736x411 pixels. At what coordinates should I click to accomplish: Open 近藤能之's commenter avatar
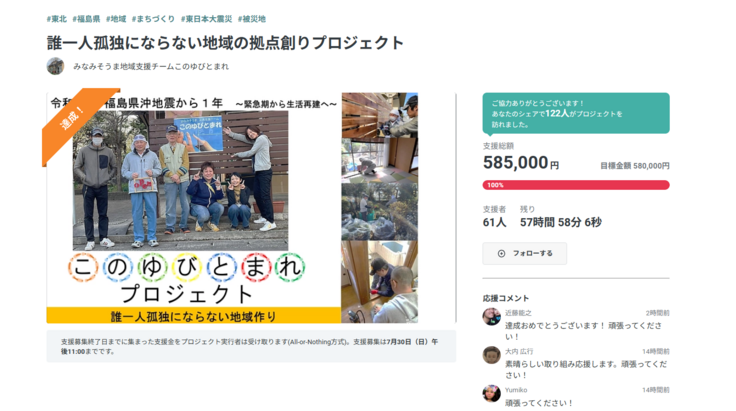pyautogui.click(x=491, y=317)
